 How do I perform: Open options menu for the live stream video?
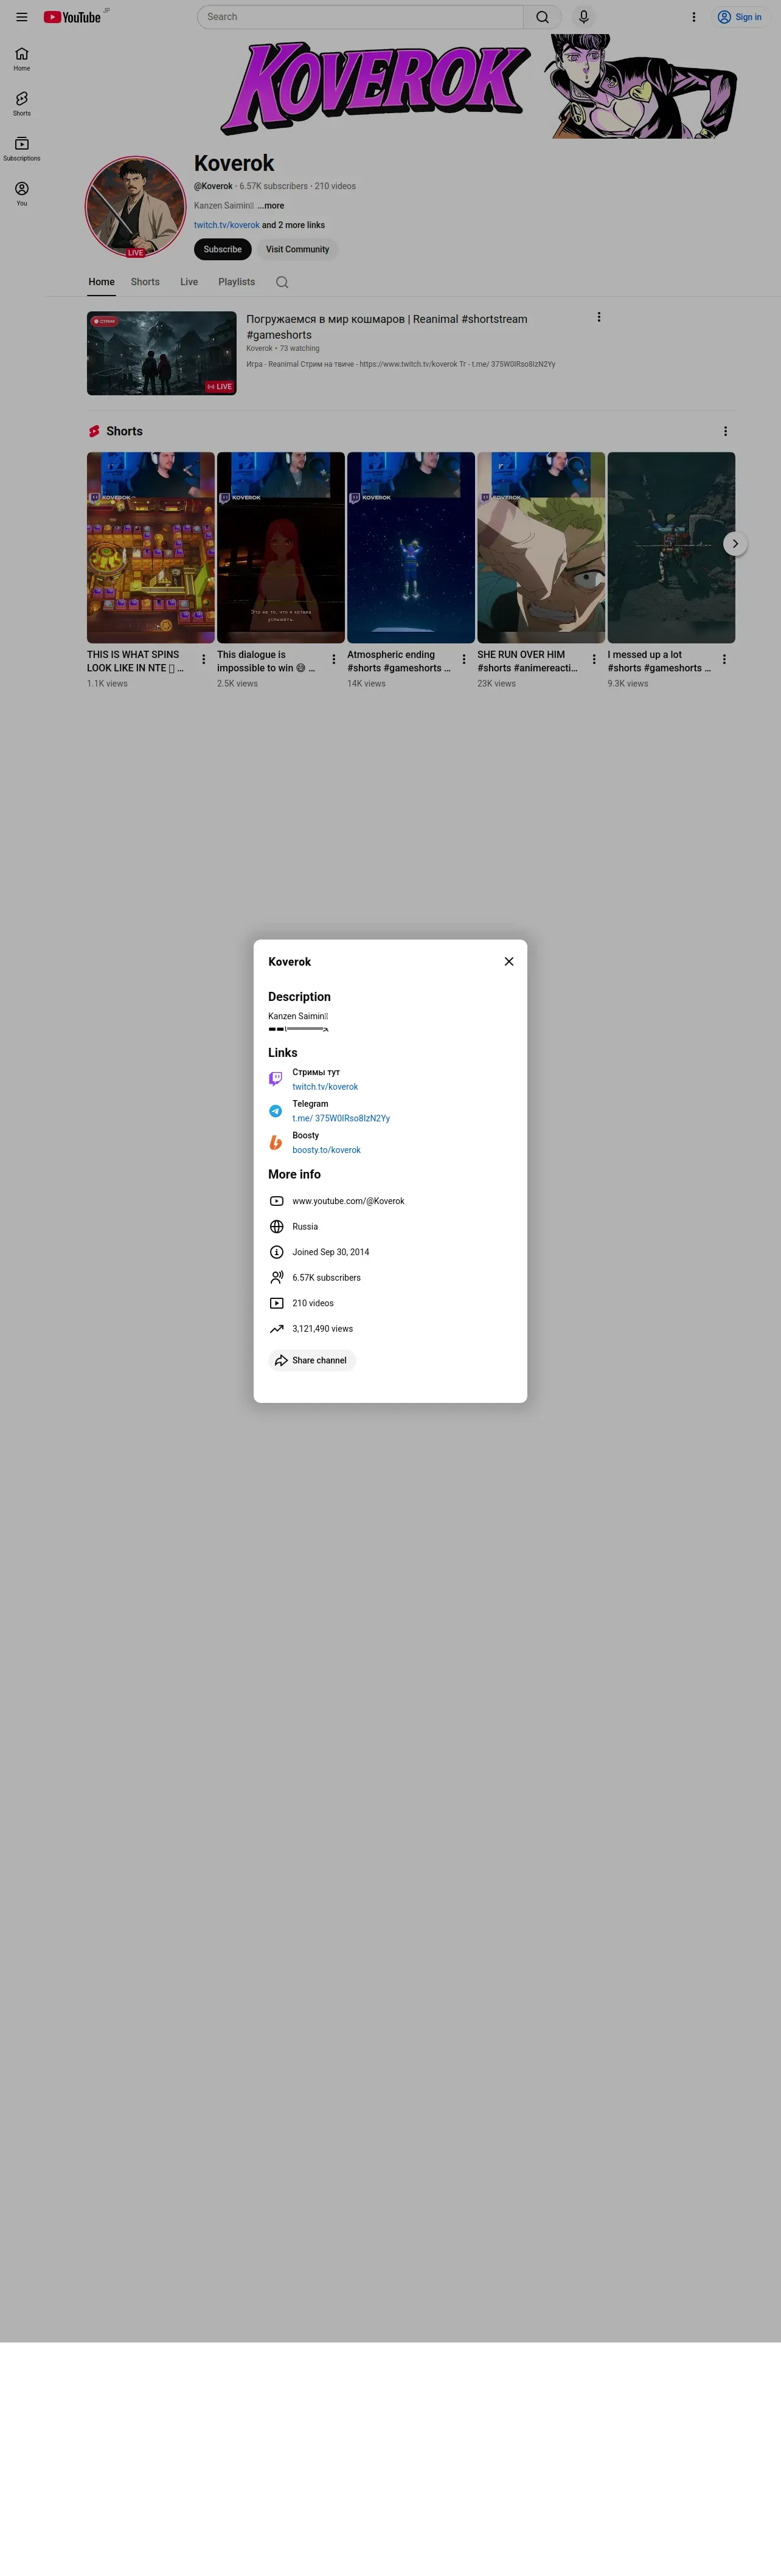tap(599, 317)
